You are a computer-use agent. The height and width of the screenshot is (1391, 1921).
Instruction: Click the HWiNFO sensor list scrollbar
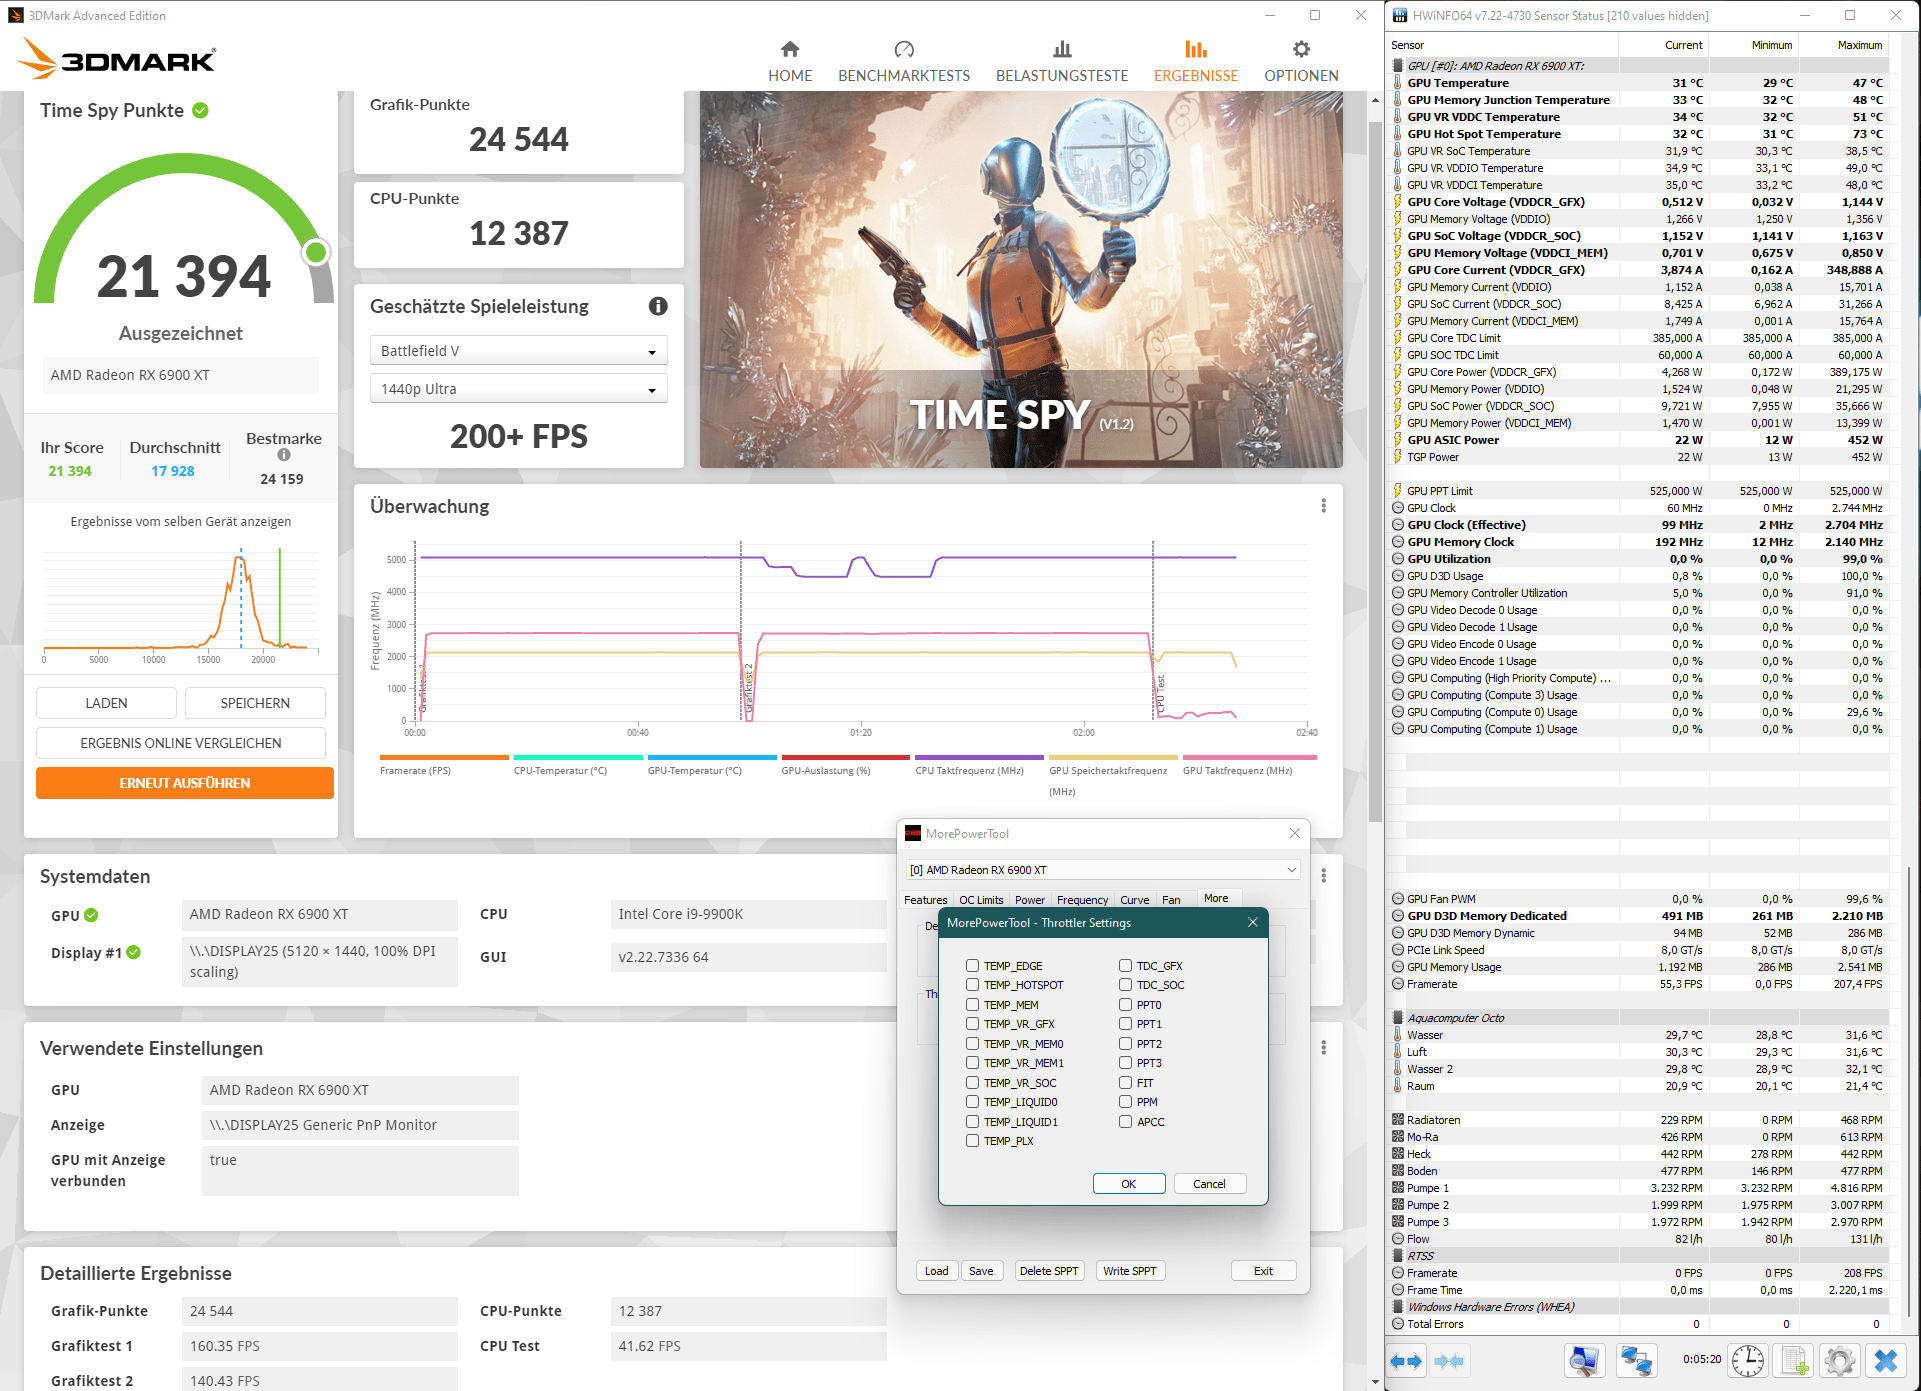coord(1911,1090)
